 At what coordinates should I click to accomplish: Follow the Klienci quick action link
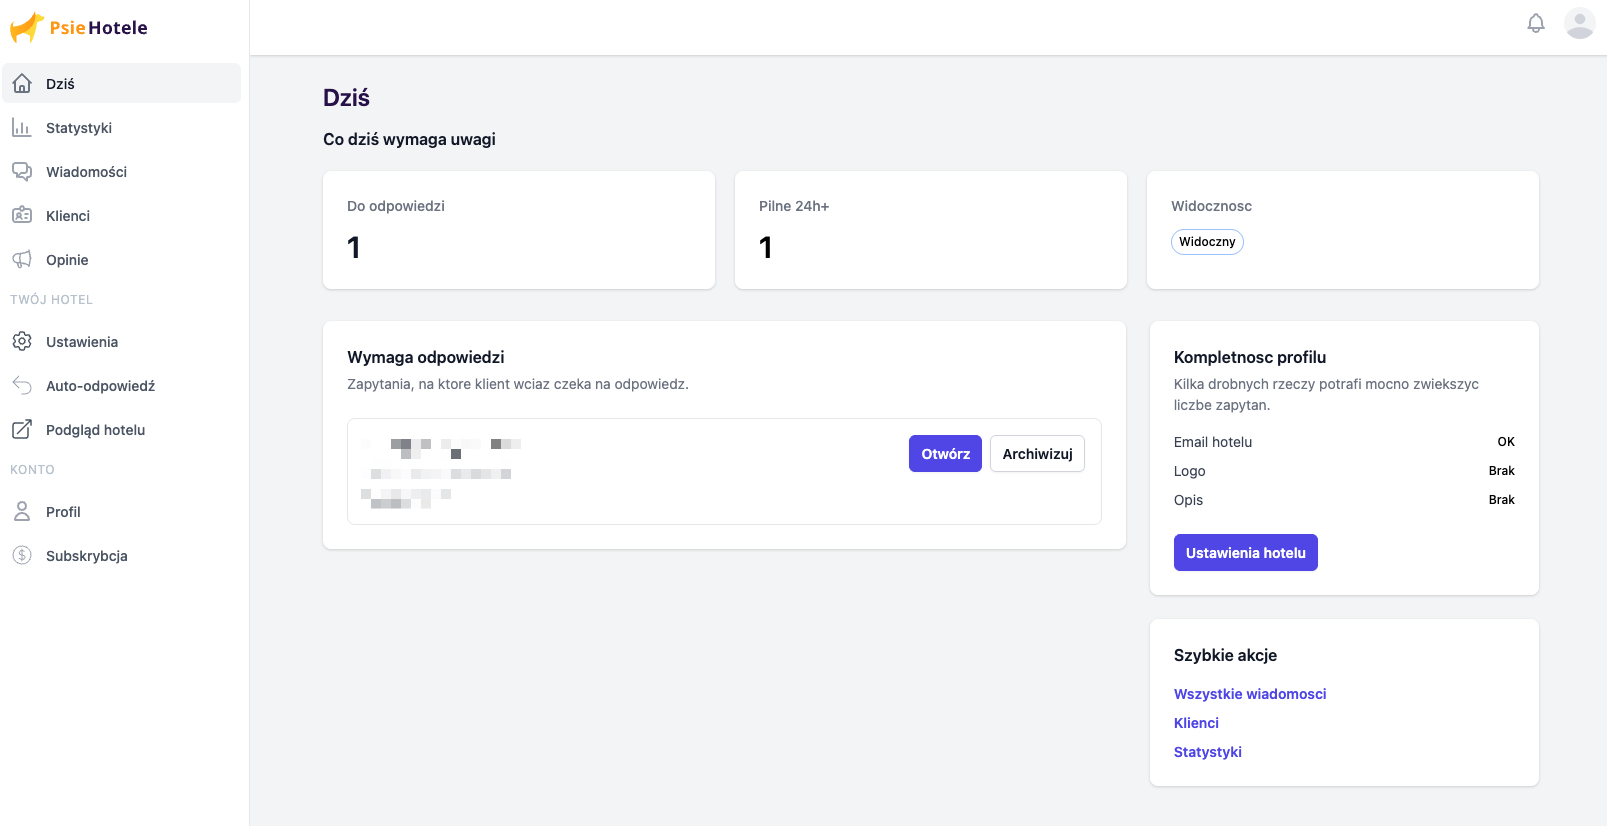coord(1196,723)
